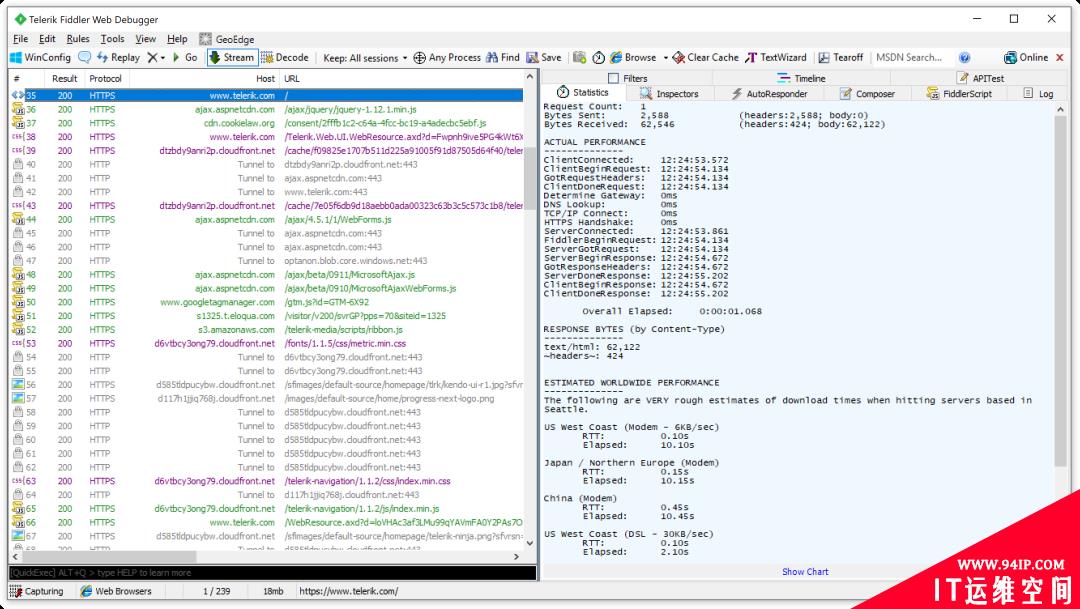Click the Go resume button
The height and width of the screenshot is (609, 1080).
(x=185, y=58)
